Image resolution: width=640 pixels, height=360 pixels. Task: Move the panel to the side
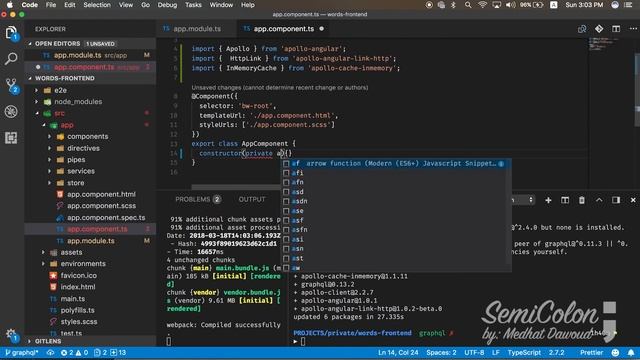click(616, 200)
